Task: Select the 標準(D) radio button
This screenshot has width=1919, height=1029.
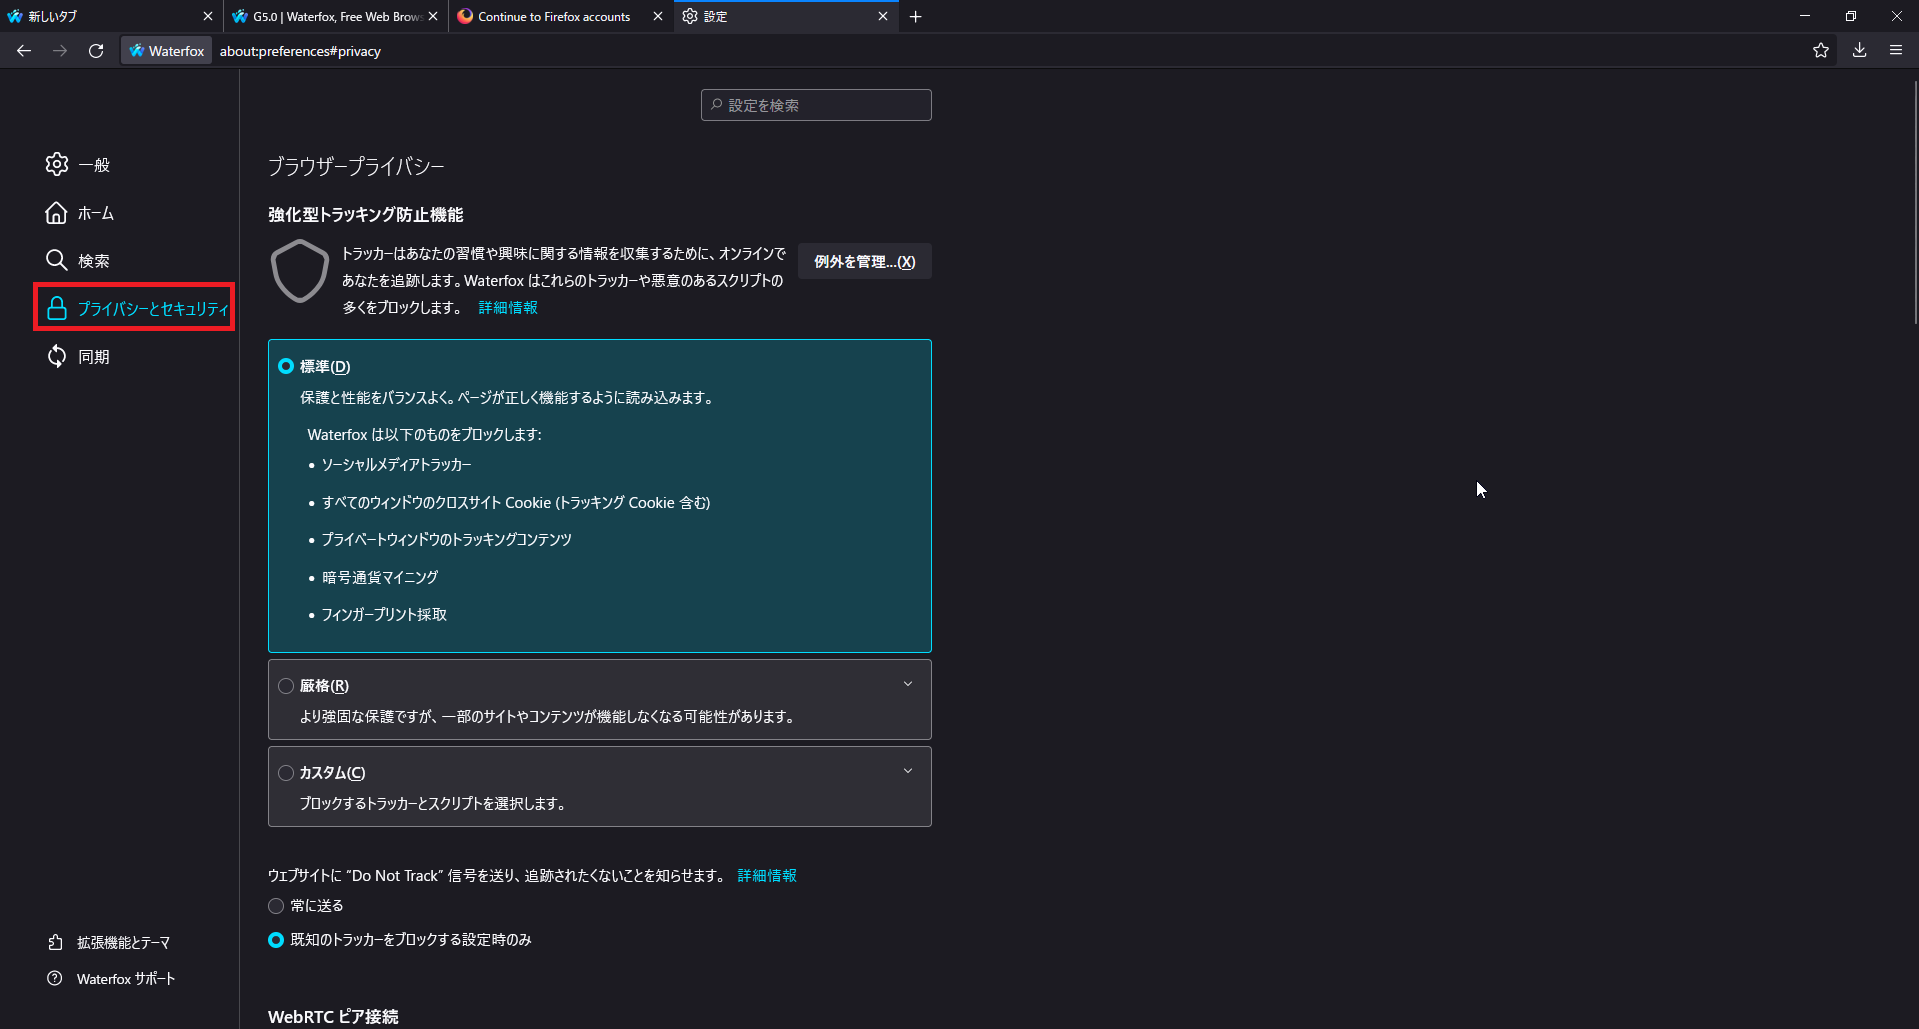Action: pyautogui.click(x=286, y=366)
